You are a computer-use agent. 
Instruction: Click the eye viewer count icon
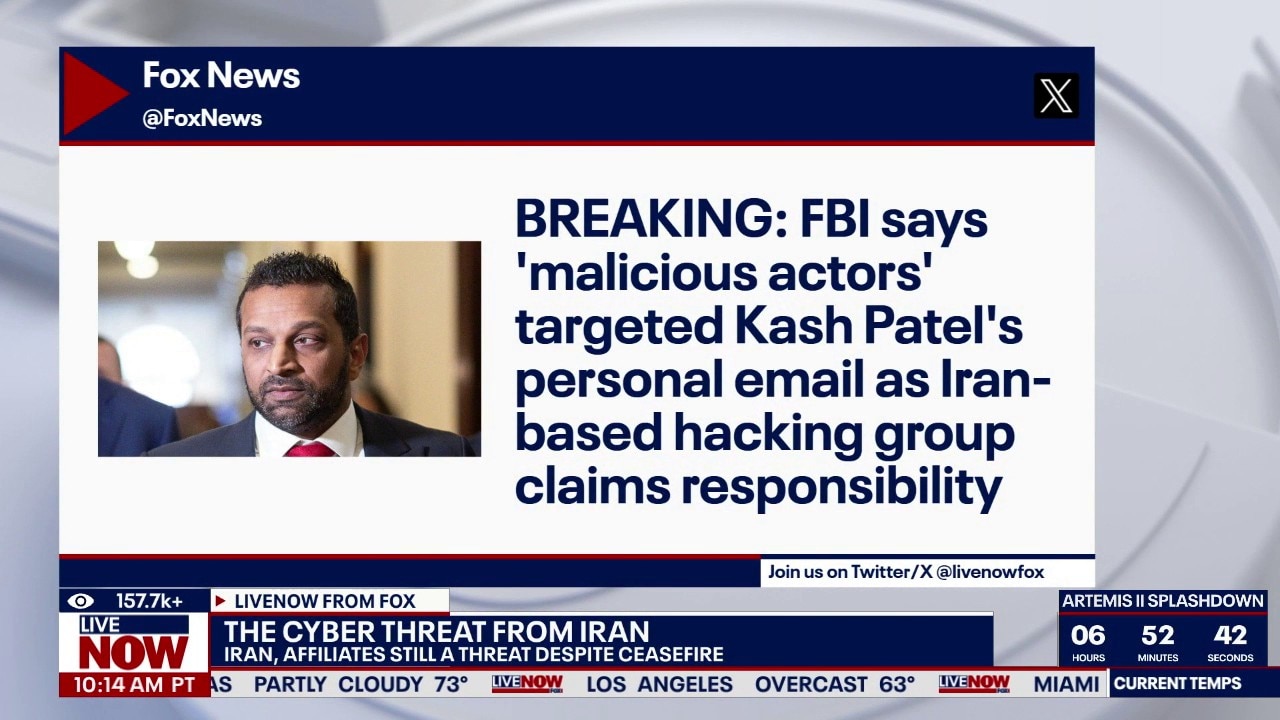pyautogui.click(x=81, y=601)
